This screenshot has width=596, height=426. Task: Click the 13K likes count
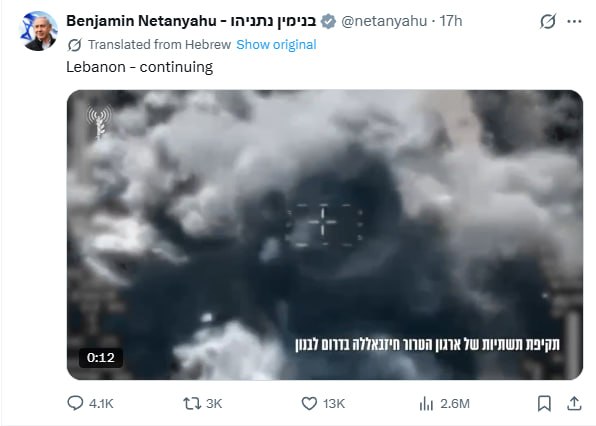[334, 404]
